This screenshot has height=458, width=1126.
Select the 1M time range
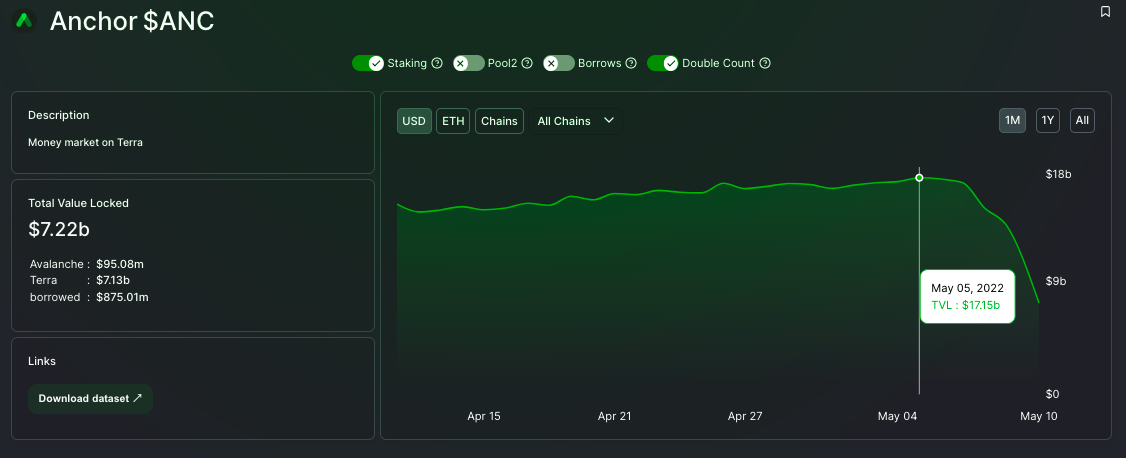click(x=1012, y=121)
